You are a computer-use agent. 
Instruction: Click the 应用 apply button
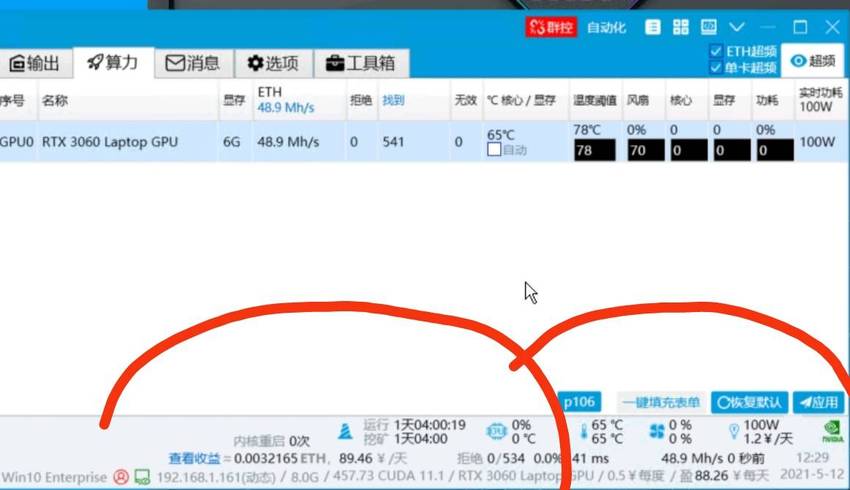(819, 402)
